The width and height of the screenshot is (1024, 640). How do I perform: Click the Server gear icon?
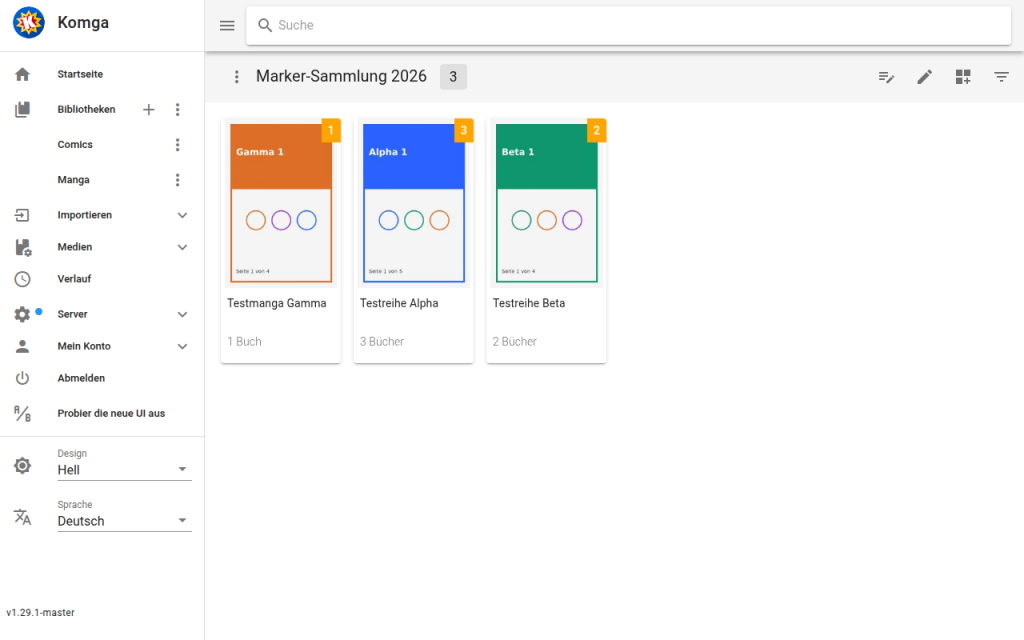(22, 315)
